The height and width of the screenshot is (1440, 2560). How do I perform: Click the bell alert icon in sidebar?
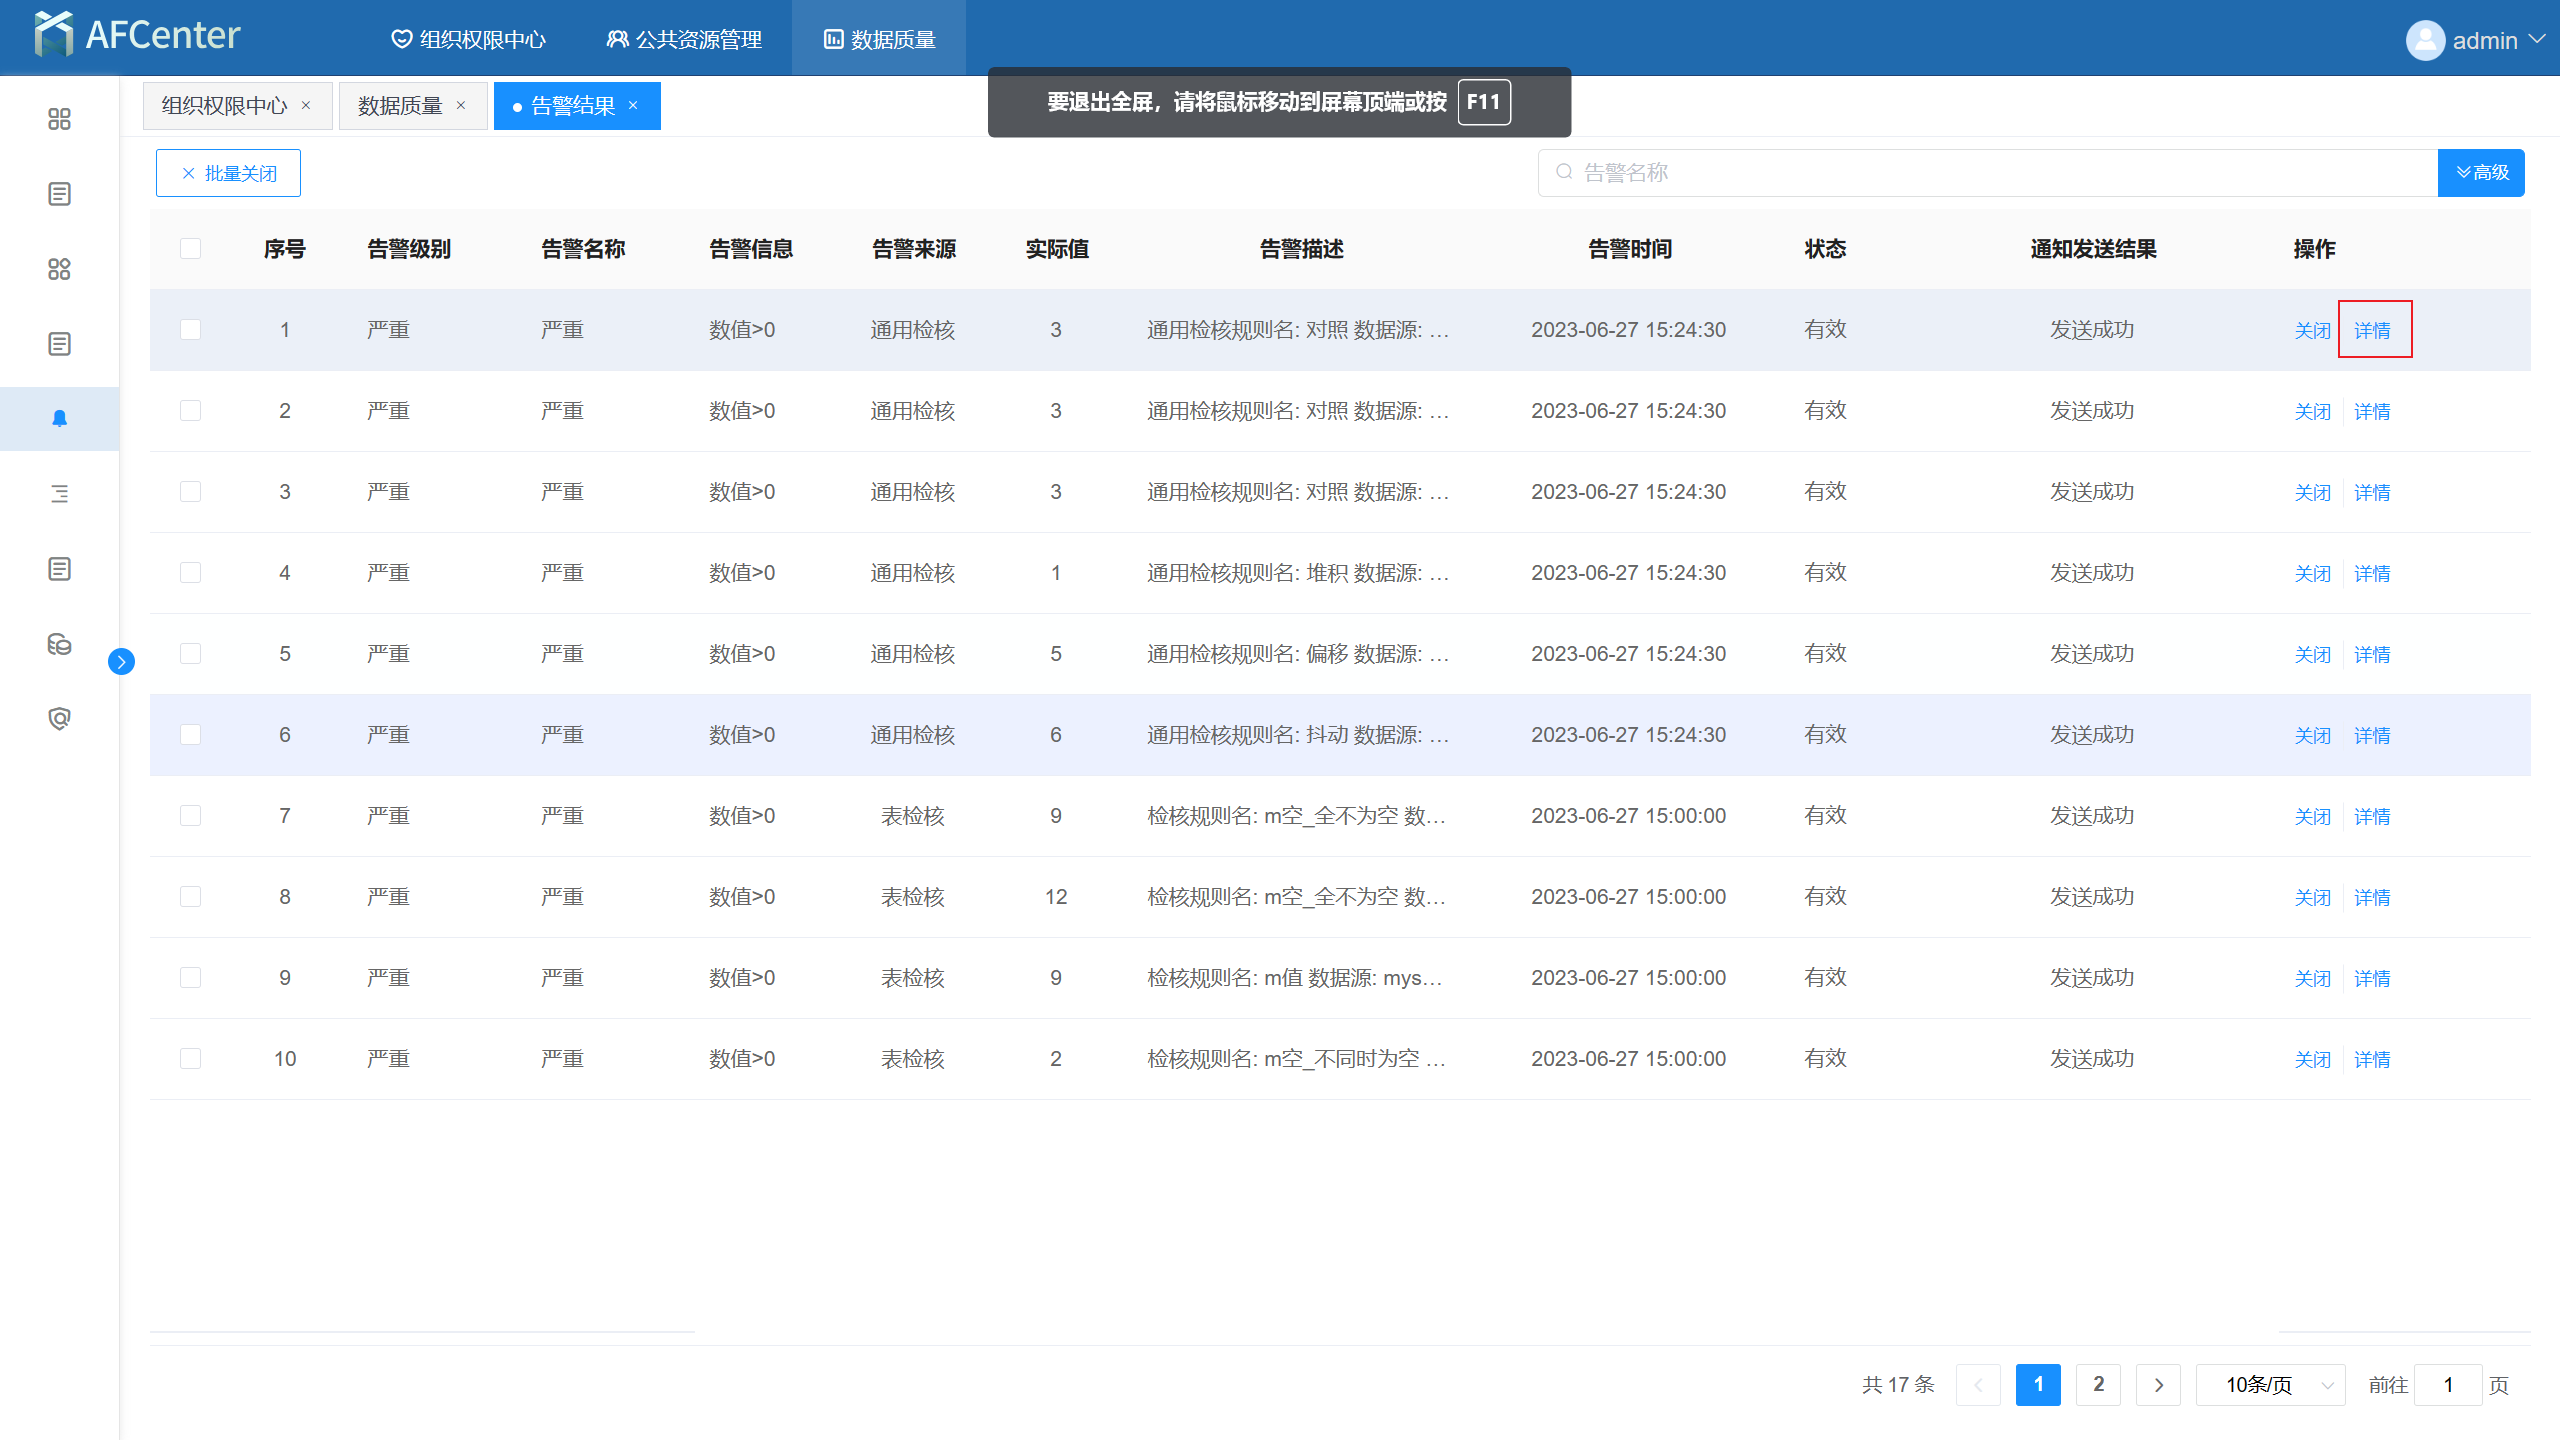pos(59,419)
